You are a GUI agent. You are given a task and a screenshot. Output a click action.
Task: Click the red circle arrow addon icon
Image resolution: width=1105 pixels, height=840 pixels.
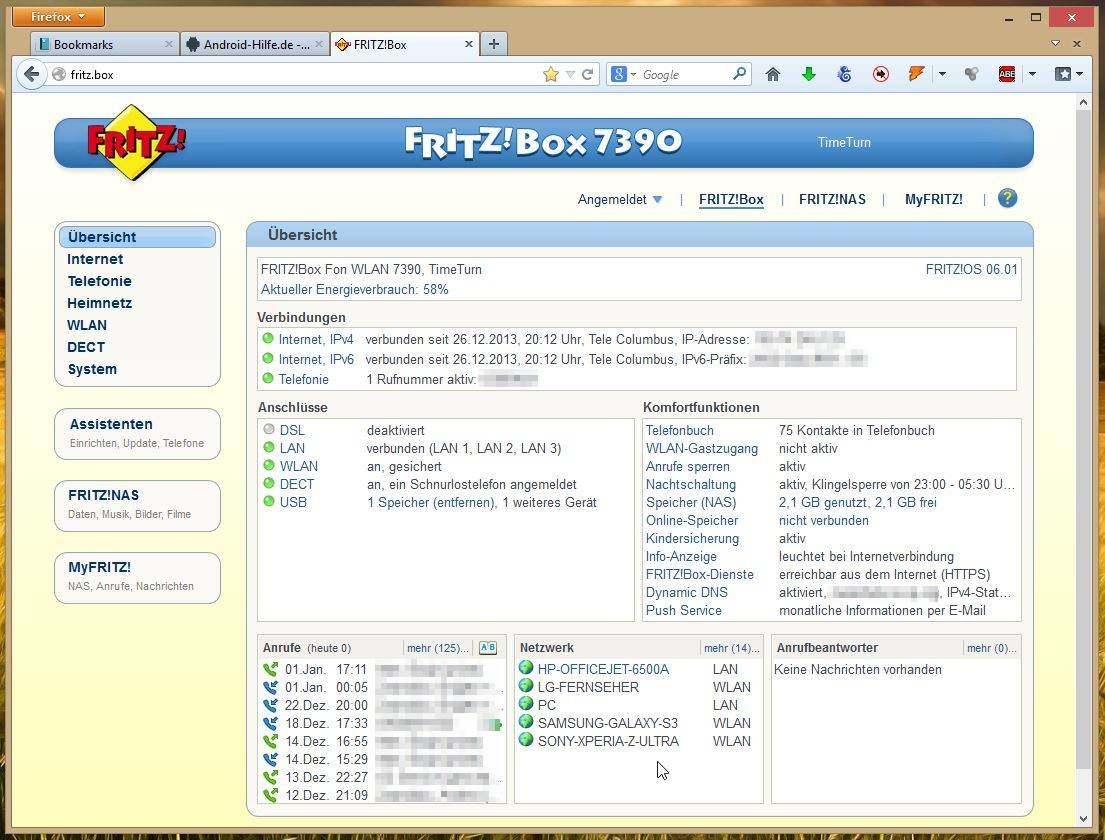880,74
